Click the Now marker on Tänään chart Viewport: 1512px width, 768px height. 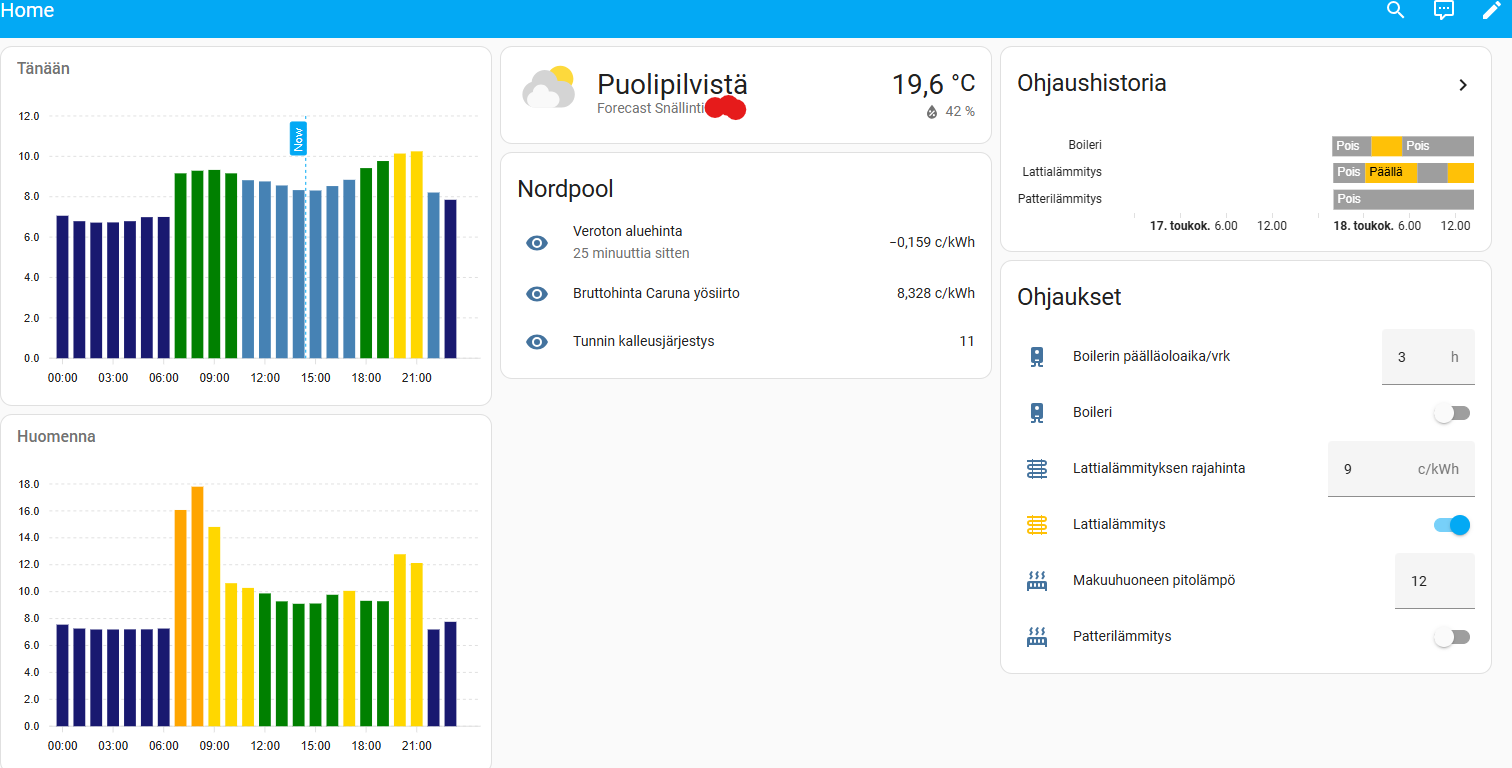(298, 138)
